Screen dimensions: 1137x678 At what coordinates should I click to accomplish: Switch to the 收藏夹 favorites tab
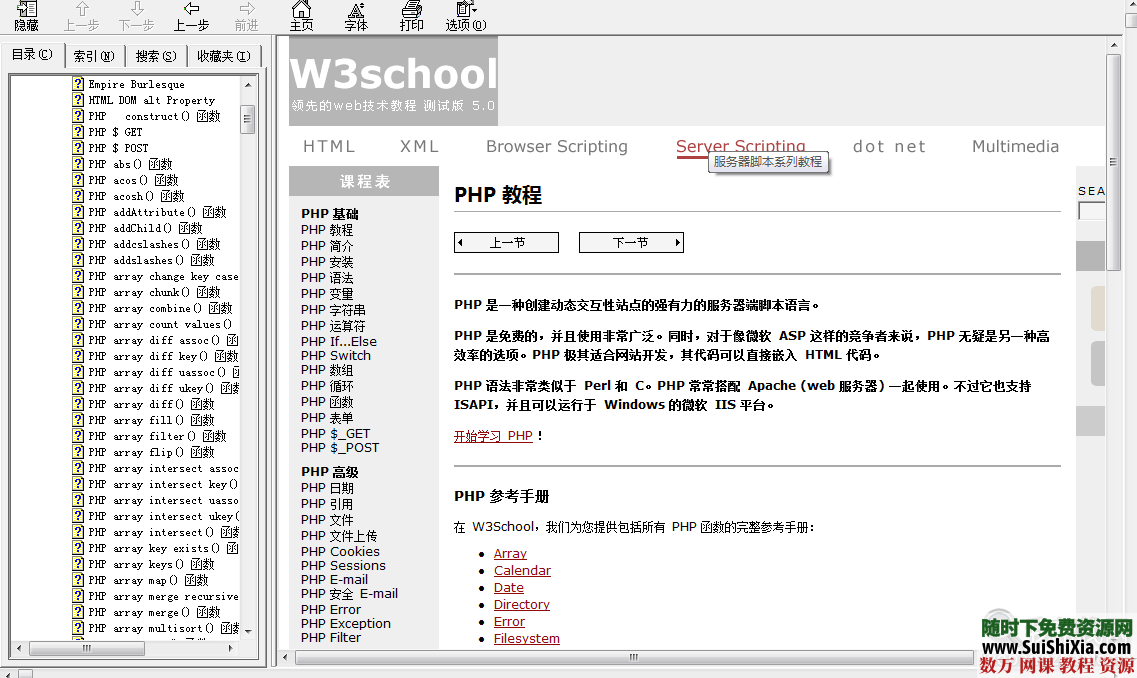pos(223,56)
